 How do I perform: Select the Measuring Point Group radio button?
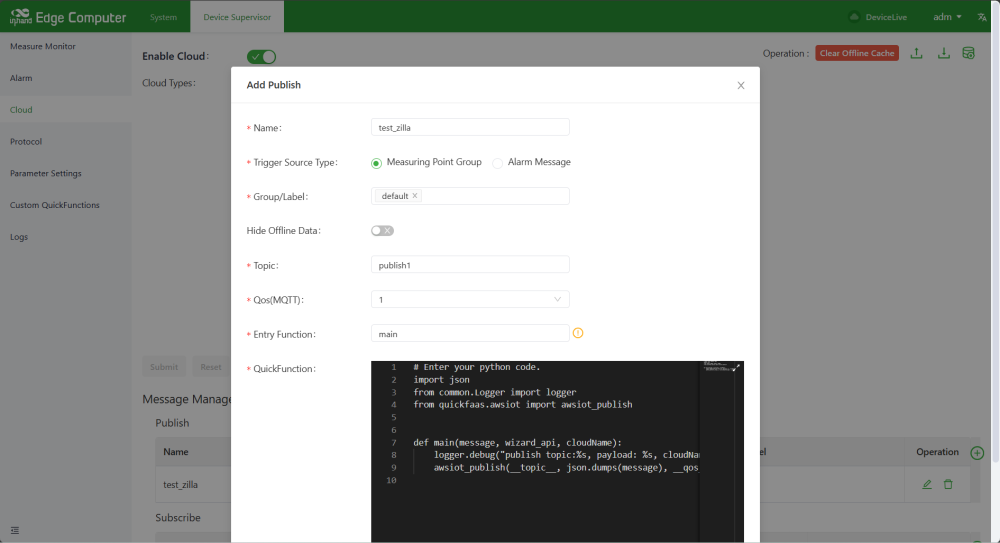tap(376, 163)
